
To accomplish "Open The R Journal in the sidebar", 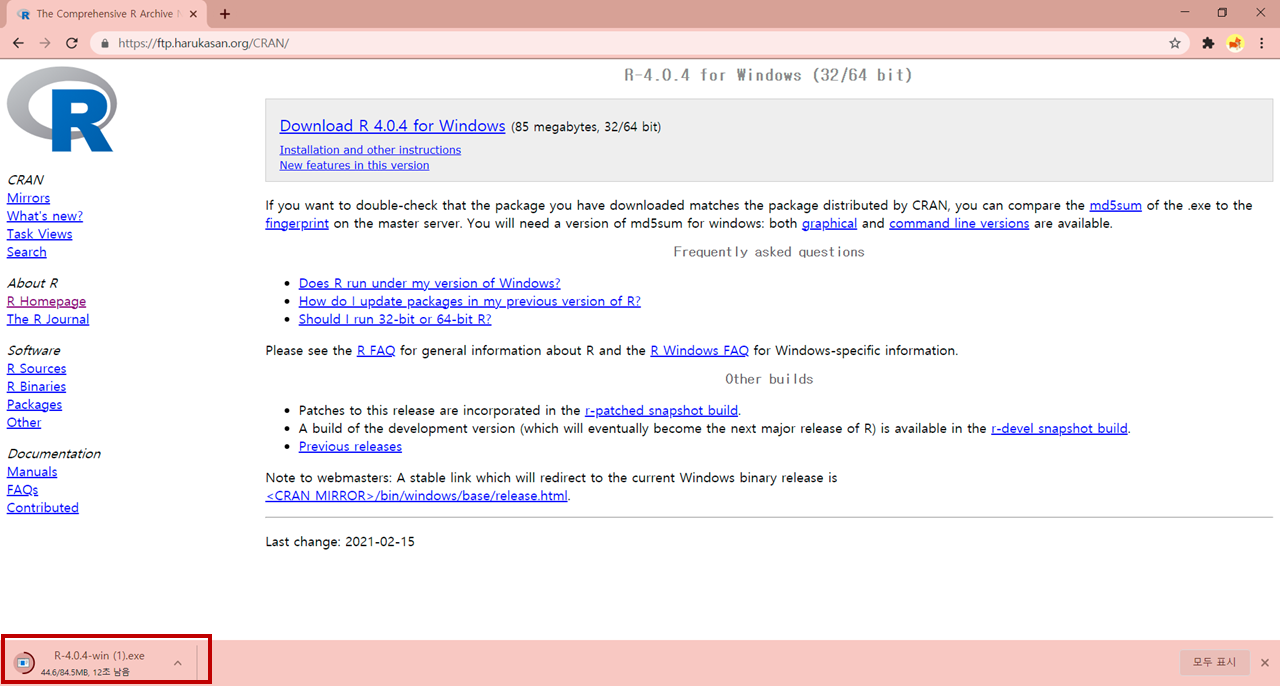I will (x=48, y=319).
